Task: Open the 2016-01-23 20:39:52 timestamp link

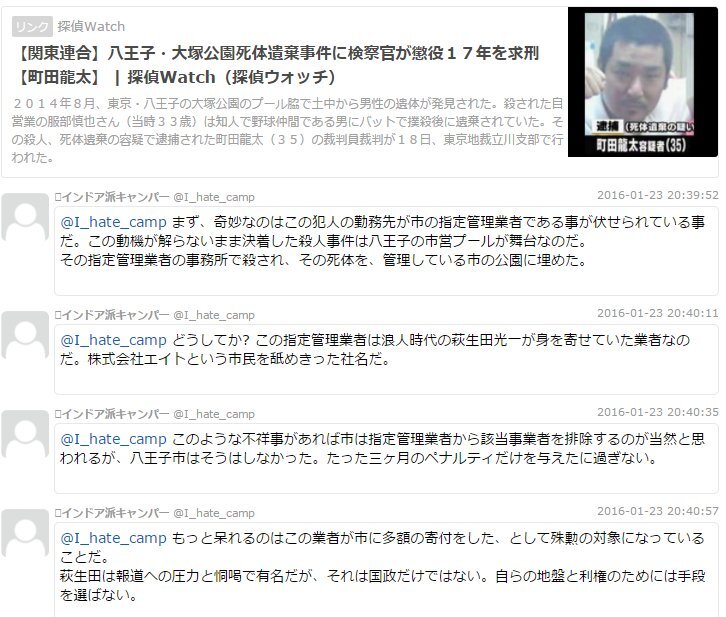Action: pos(657,195)
